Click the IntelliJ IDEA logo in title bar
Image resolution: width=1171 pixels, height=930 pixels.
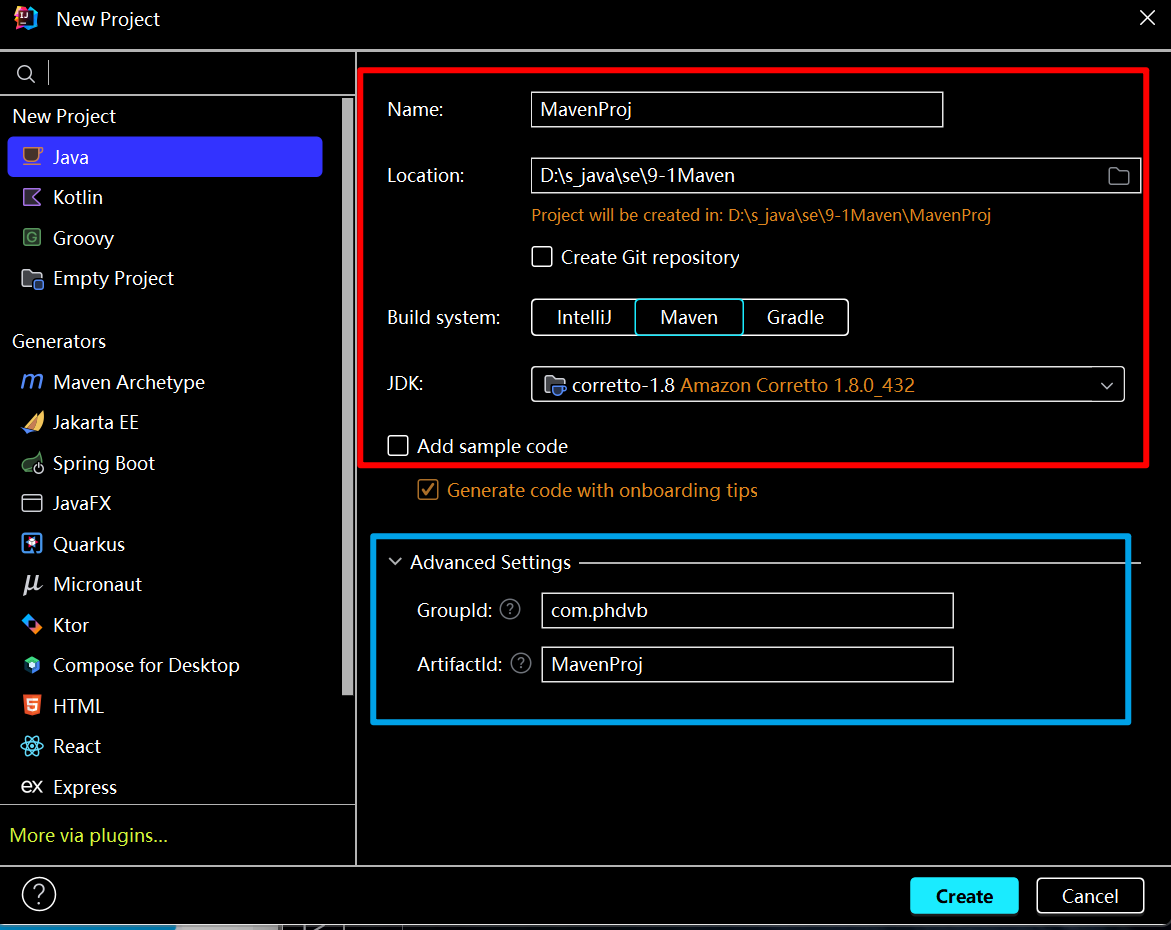click(x=26, y=18)
